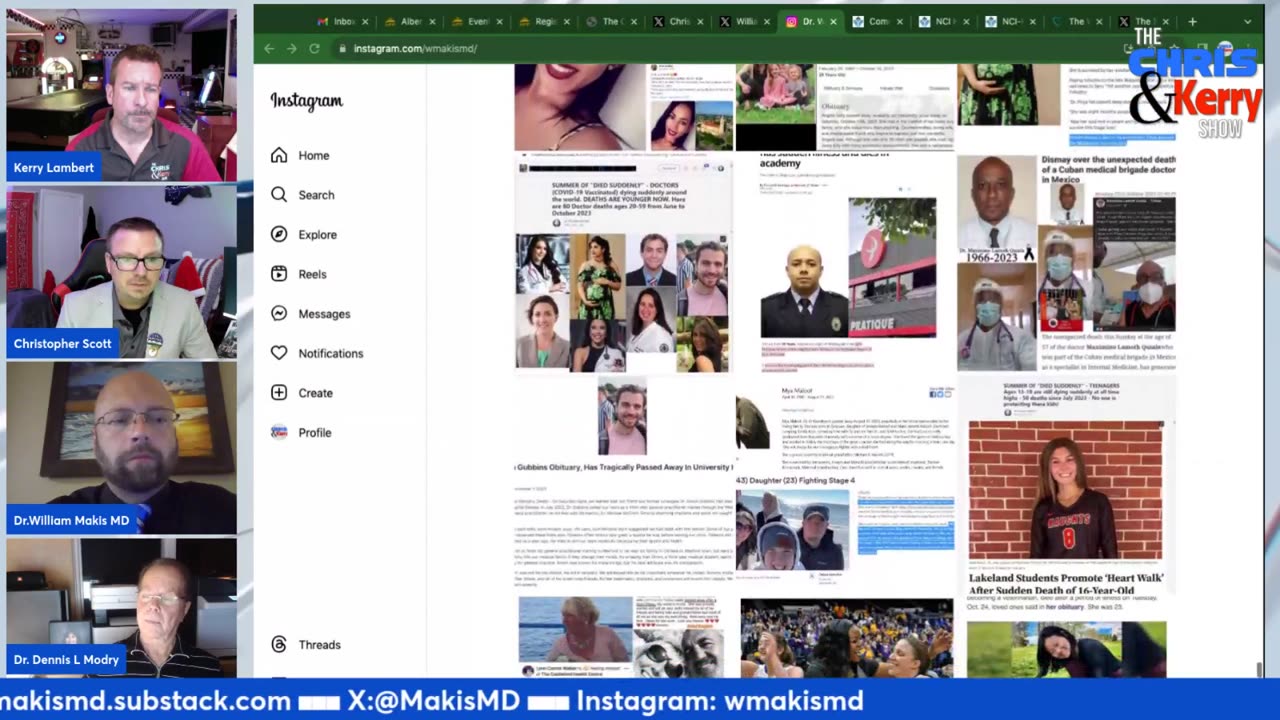The image size is (1280, 720).
Task: Select Christopher Scott video feed
Action: (121, 272)
